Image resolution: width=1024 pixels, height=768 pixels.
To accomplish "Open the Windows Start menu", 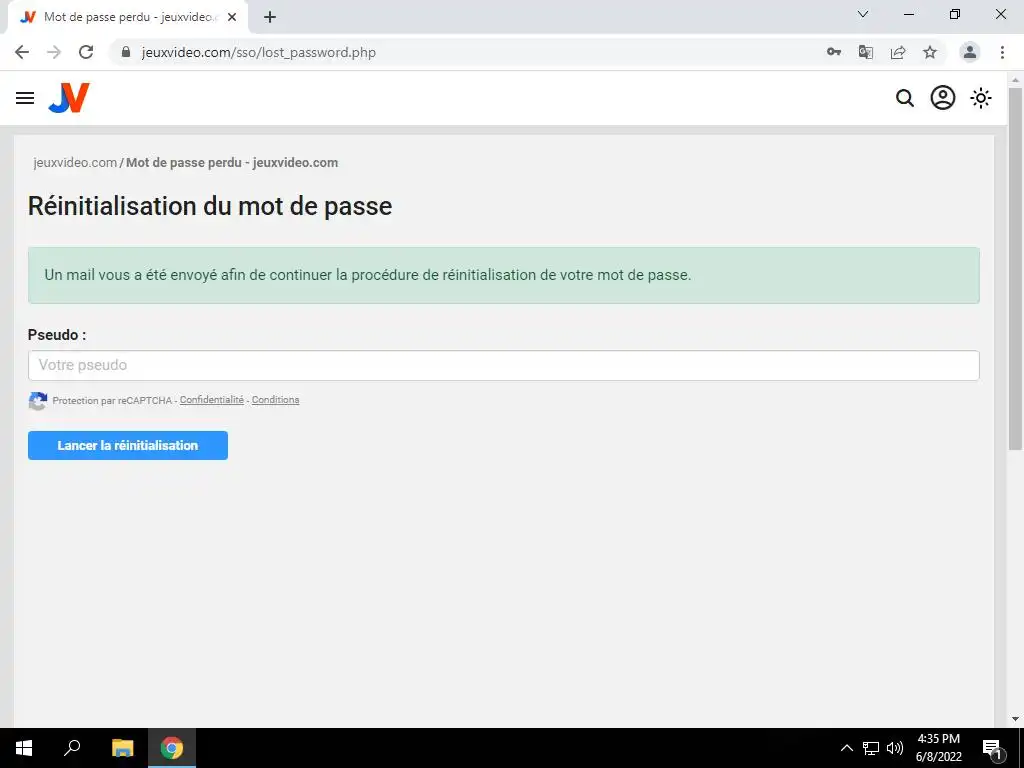I will [24, 748].
